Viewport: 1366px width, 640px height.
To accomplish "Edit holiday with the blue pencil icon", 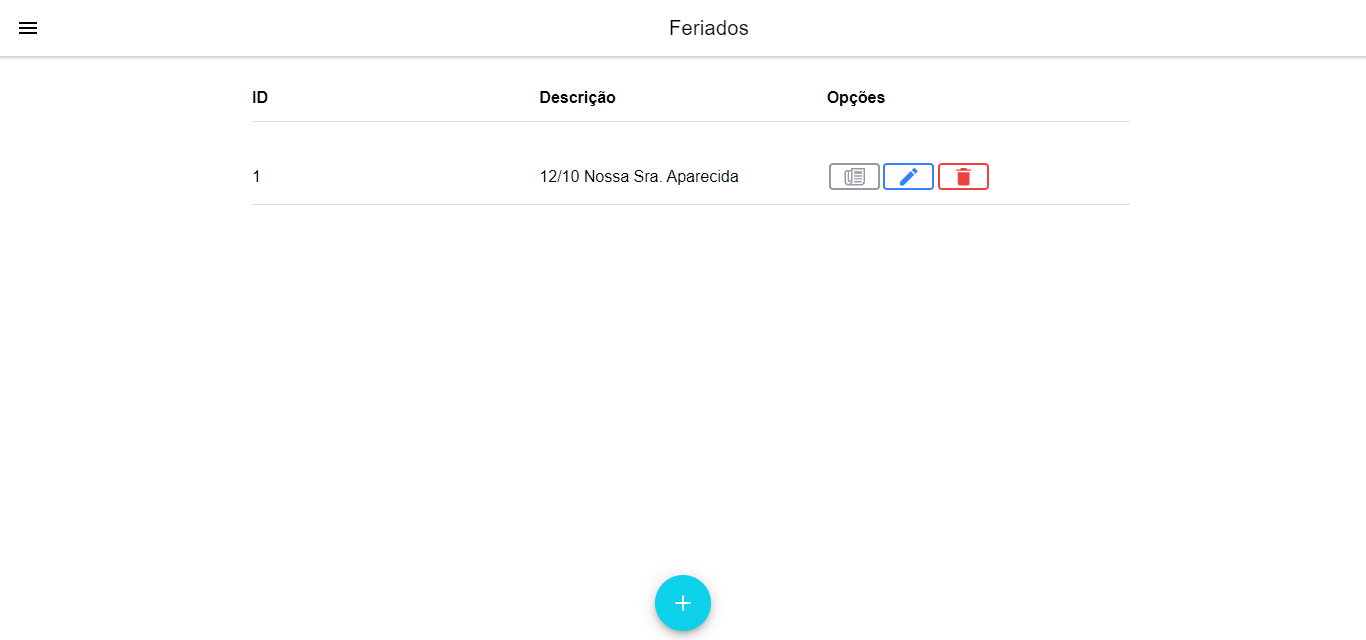I will [908, 177].
